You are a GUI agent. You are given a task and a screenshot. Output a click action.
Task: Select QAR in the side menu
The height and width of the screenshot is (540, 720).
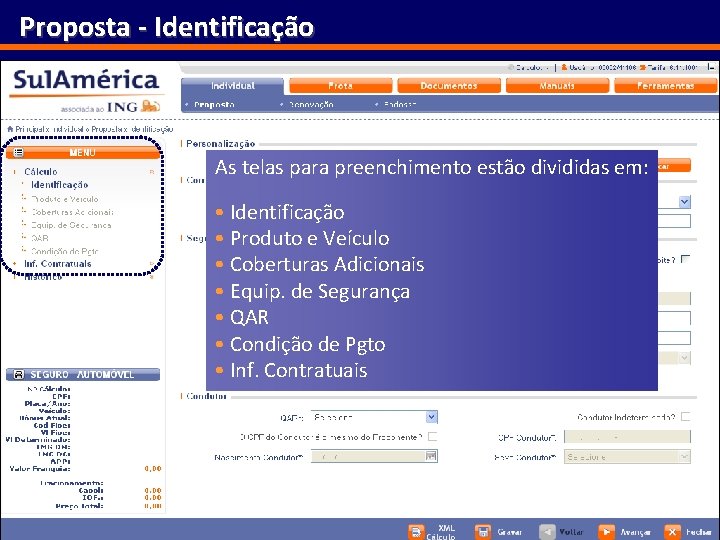point(39,238)
